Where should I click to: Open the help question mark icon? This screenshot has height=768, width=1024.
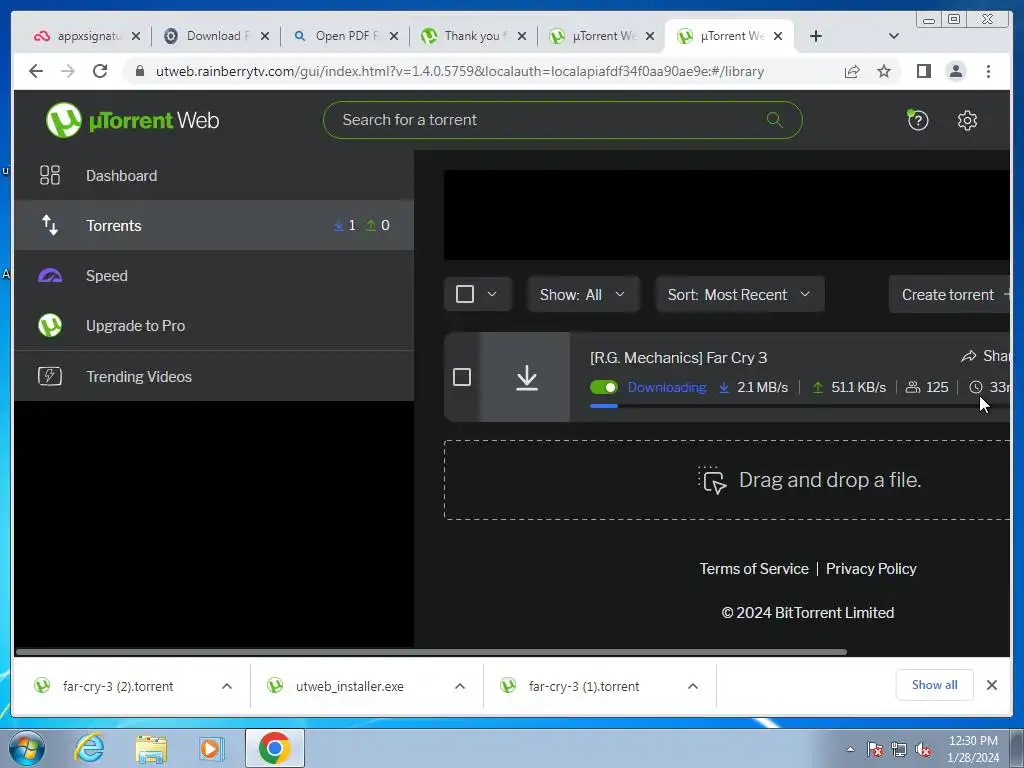[x=918, y=120]
